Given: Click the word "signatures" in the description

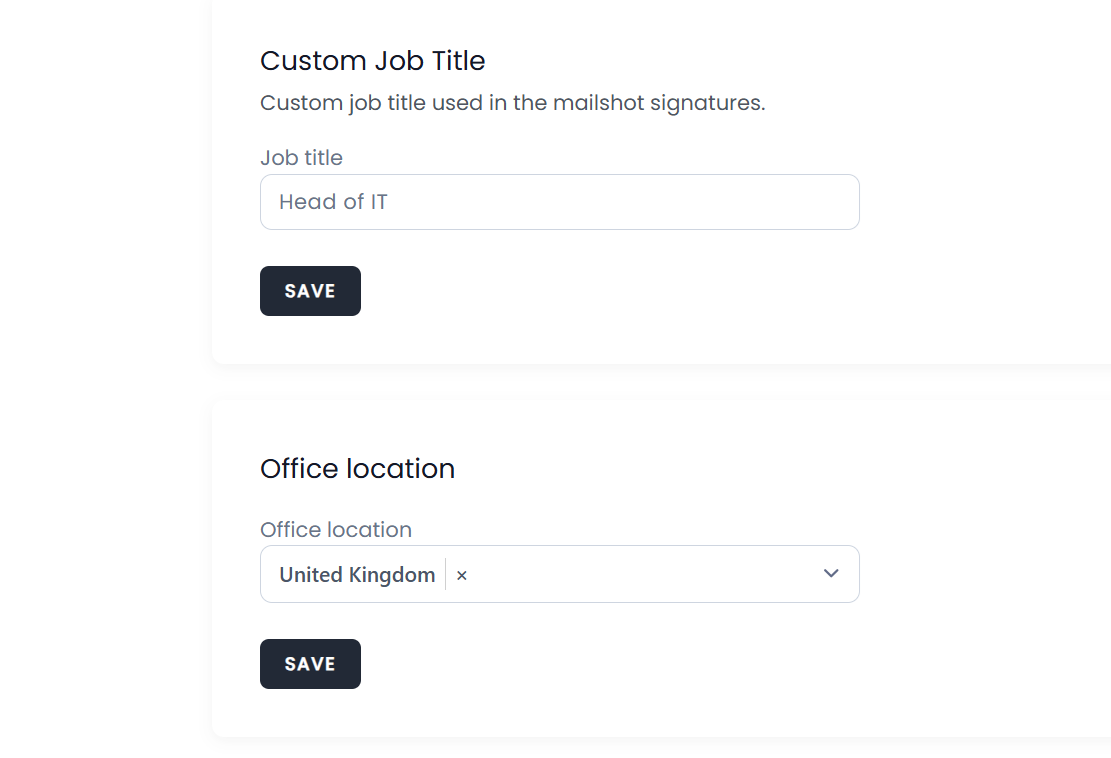Looking at the screenshot, I should [707, 103].
